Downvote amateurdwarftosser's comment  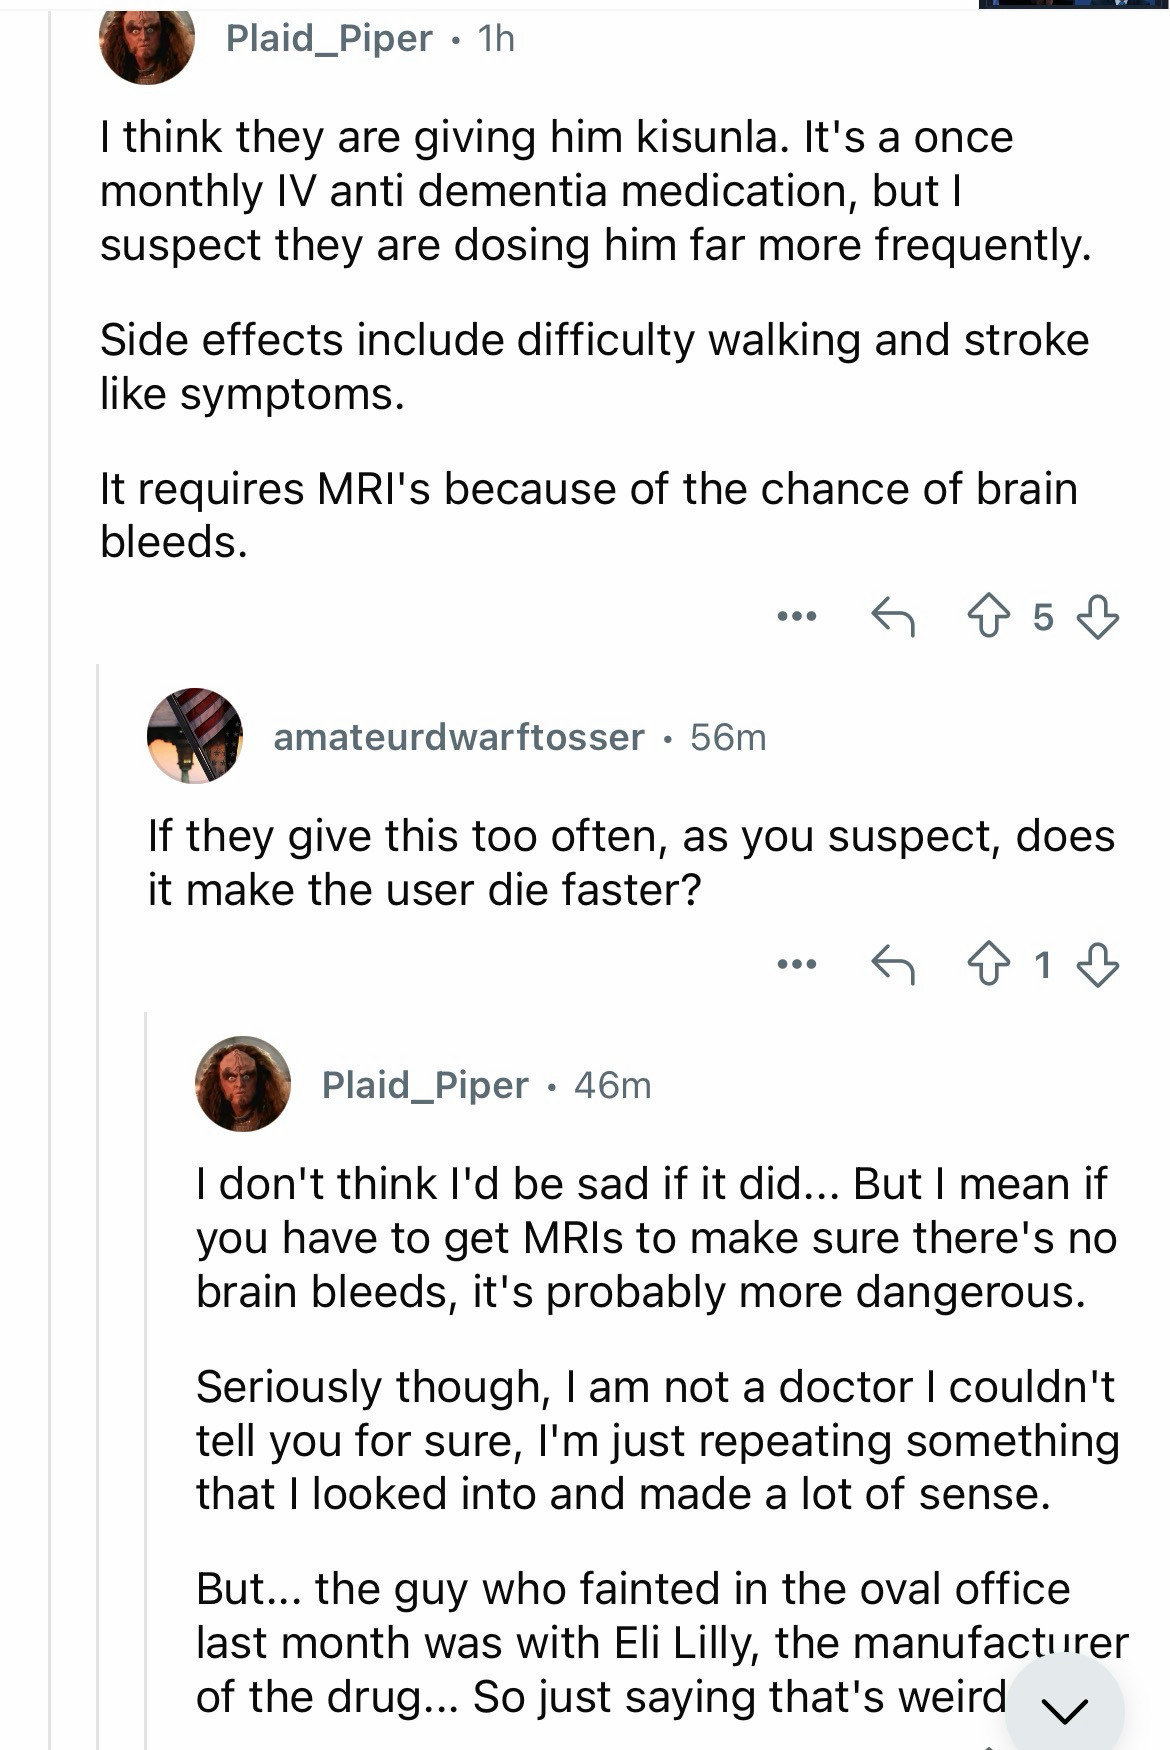click(x=1097, y=965)
